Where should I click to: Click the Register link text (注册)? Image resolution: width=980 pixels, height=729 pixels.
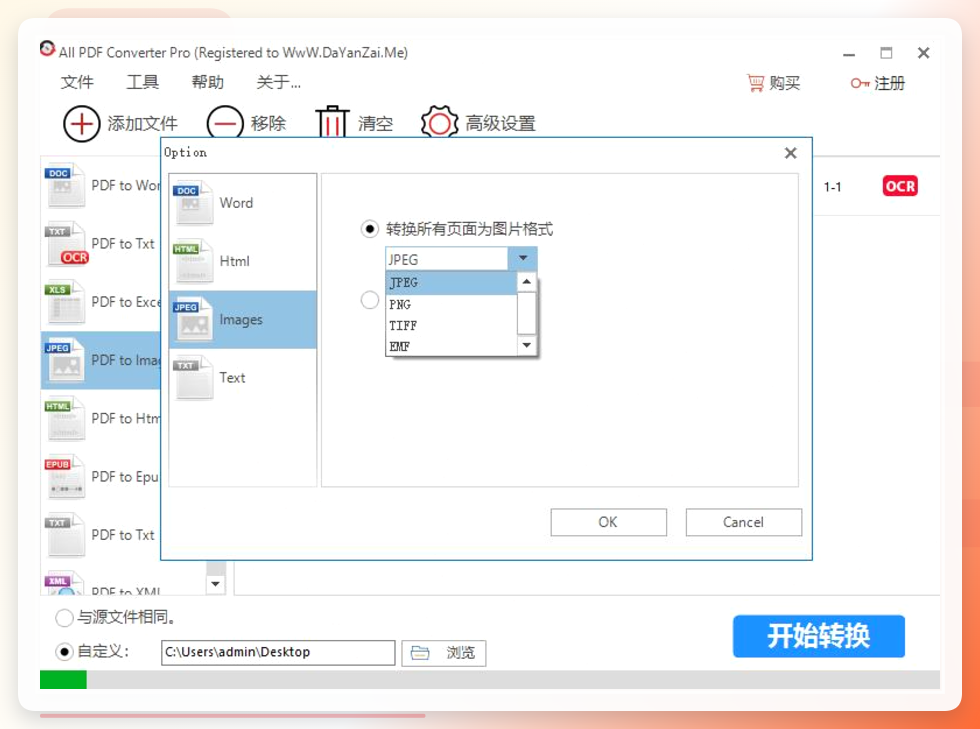[889, 83]
